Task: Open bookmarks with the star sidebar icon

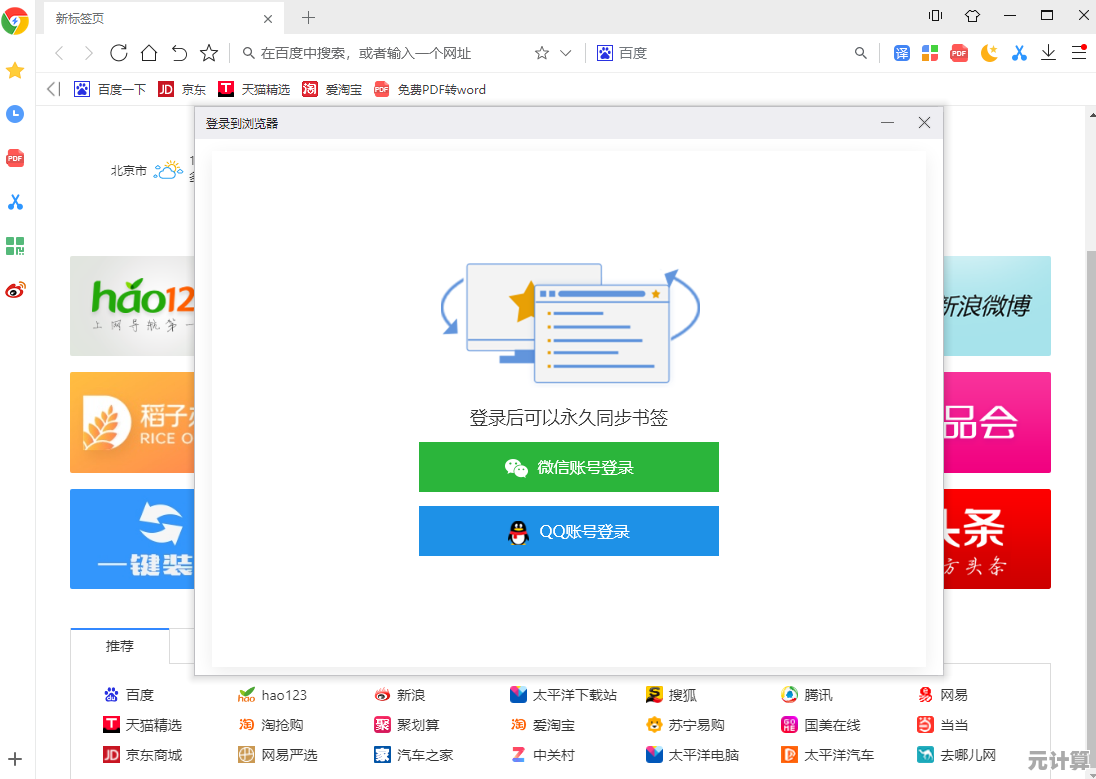Action: (x=15, y=71)
